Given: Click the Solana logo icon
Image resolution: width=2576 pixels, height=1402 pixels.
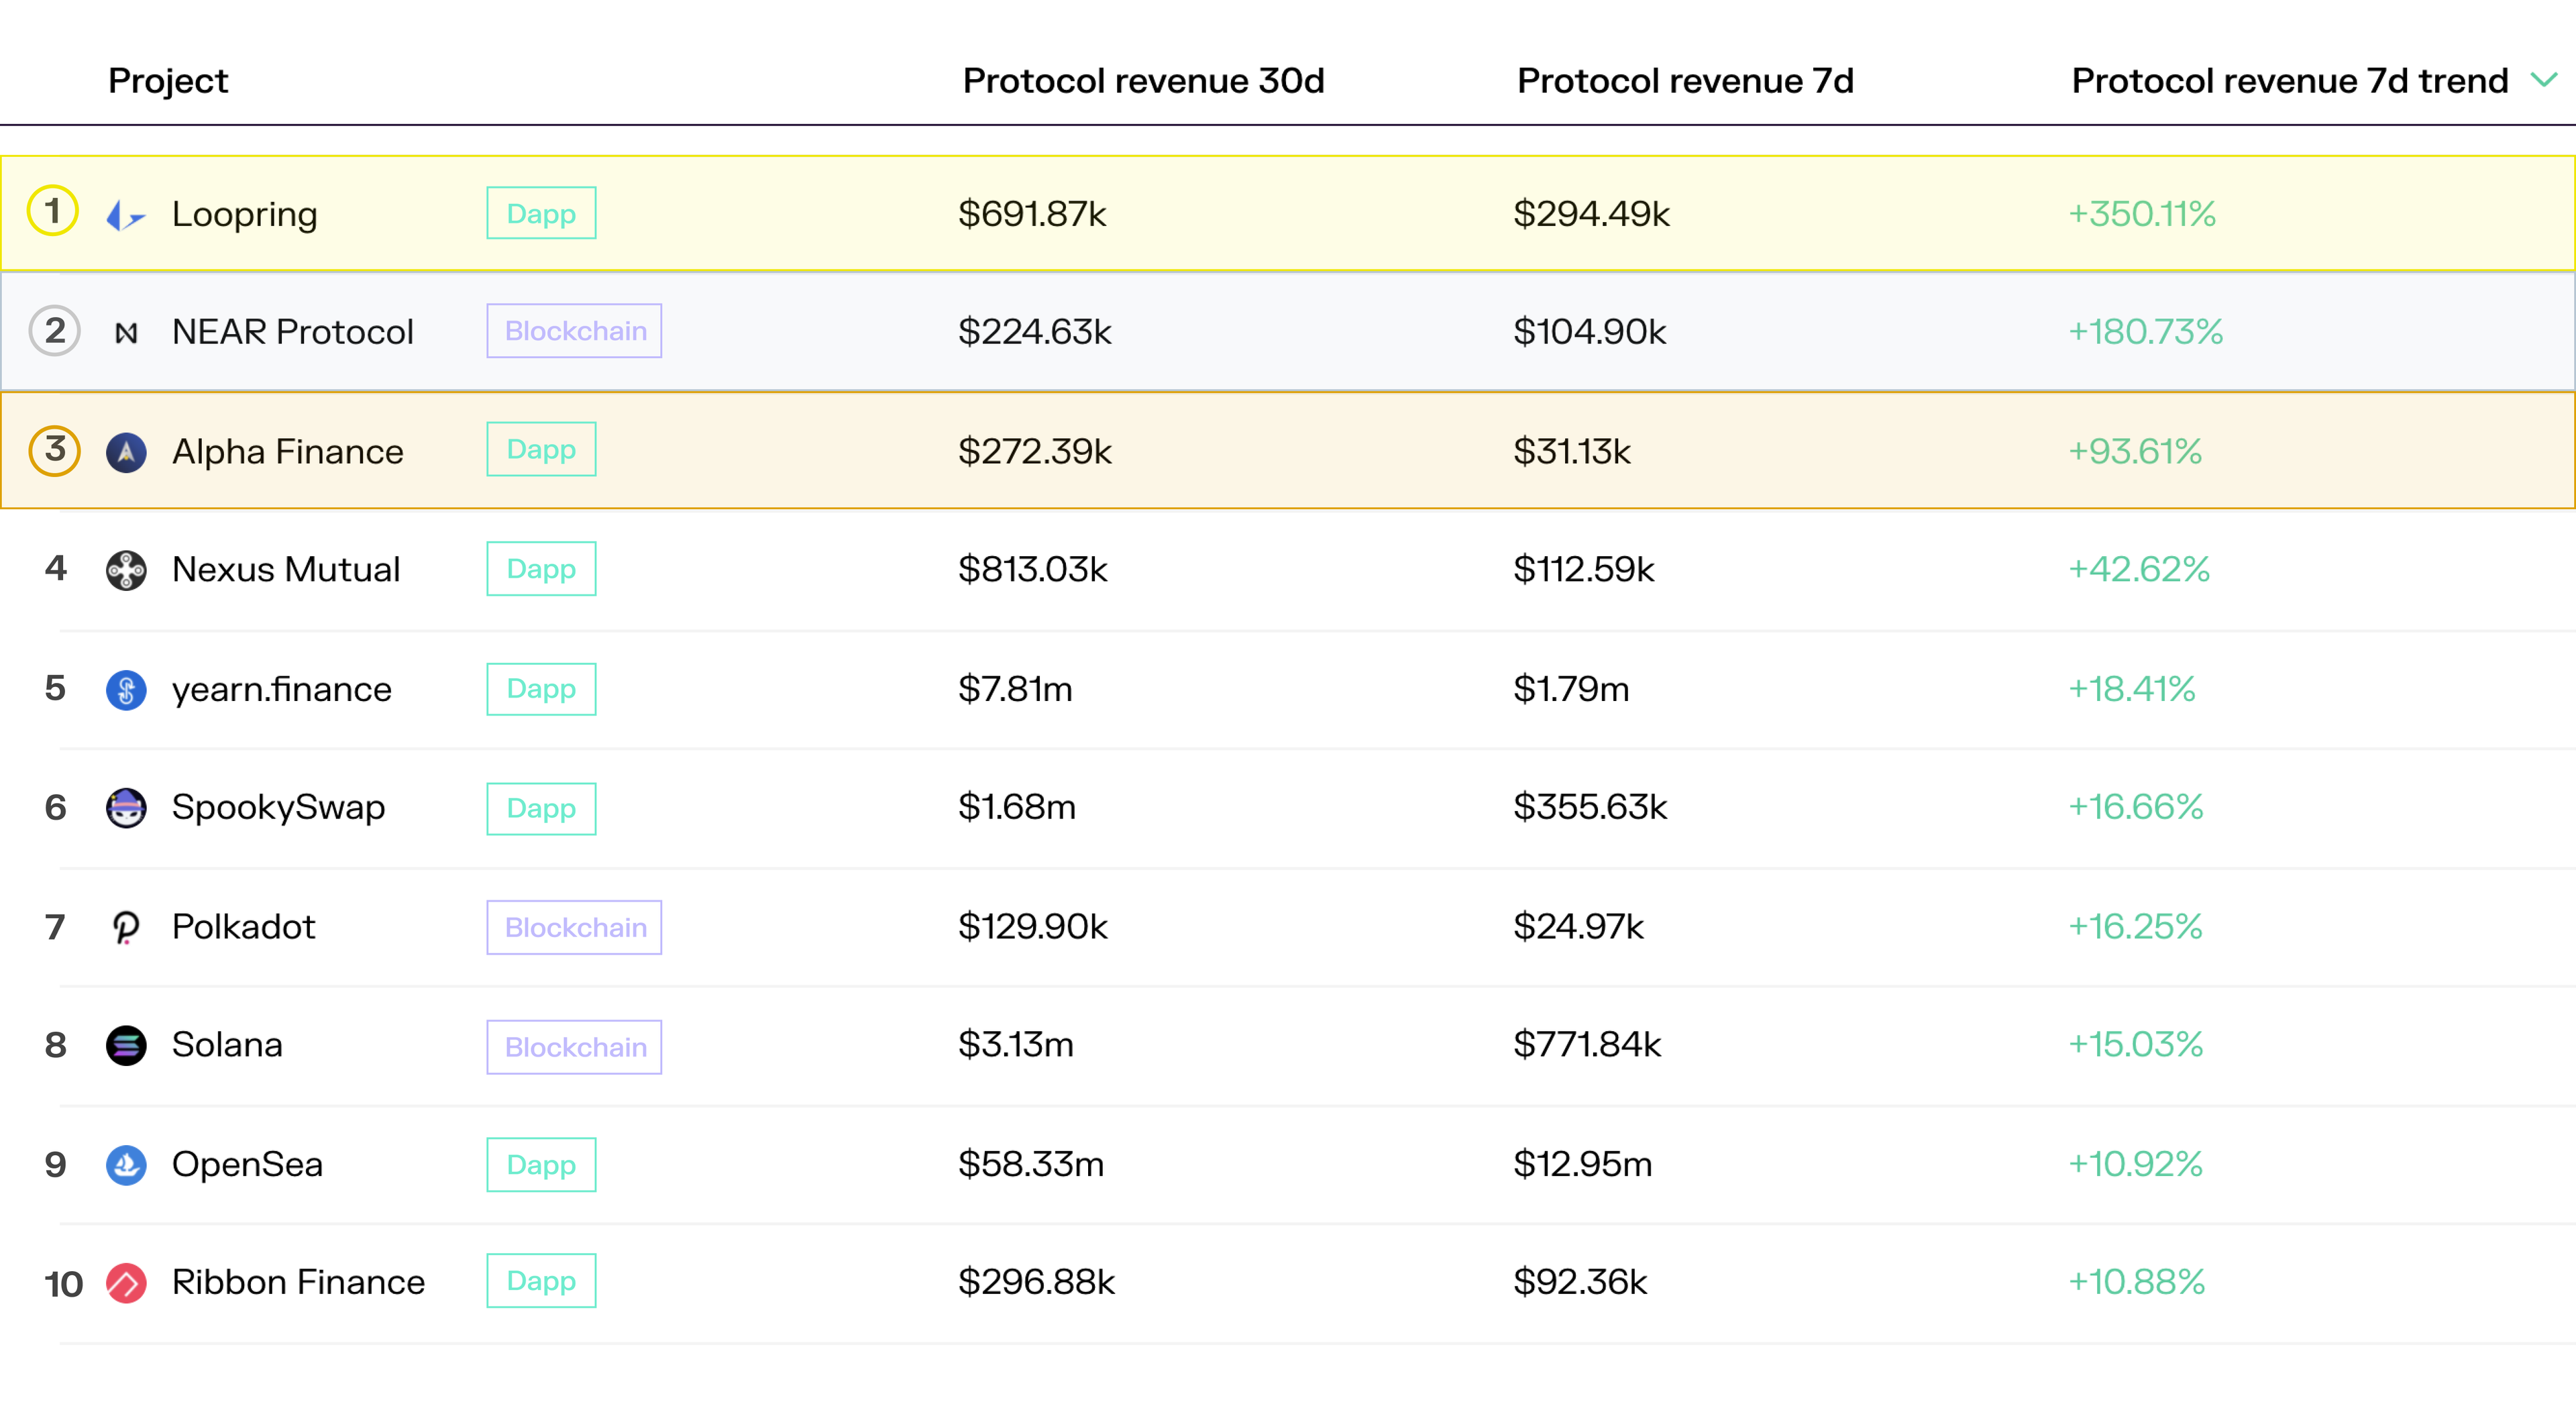Looking at the screenshot, I should [x=126, y=1045].
